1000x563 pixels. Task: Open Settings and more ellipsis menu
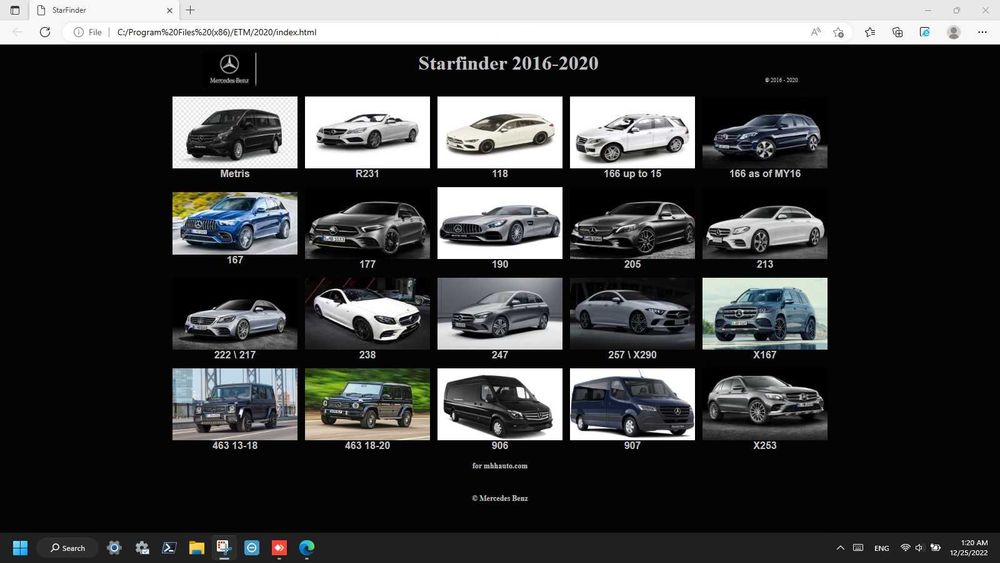coord(982,32)
